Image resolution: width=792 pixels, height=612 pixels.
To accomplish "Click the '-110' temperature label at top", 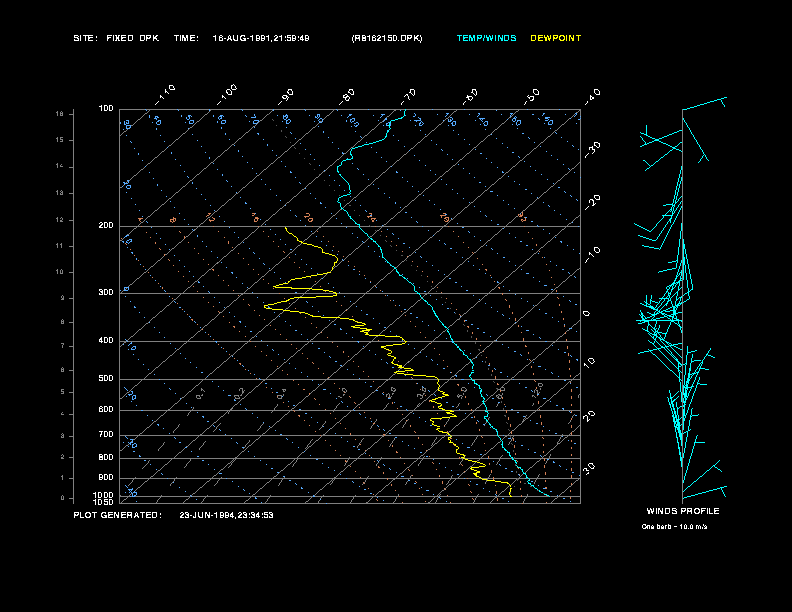I will tap(165, 95).
